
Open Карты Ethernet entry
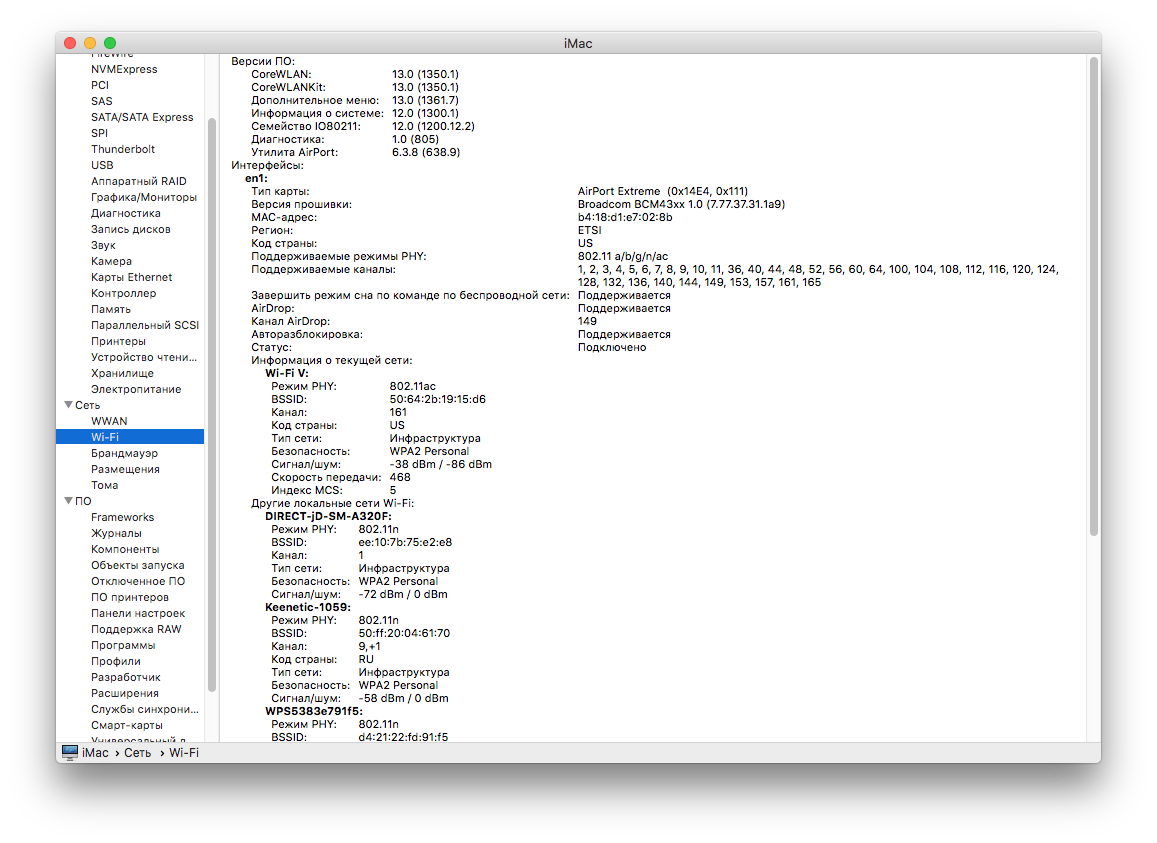pyautogui.click(x=131, y=277)
